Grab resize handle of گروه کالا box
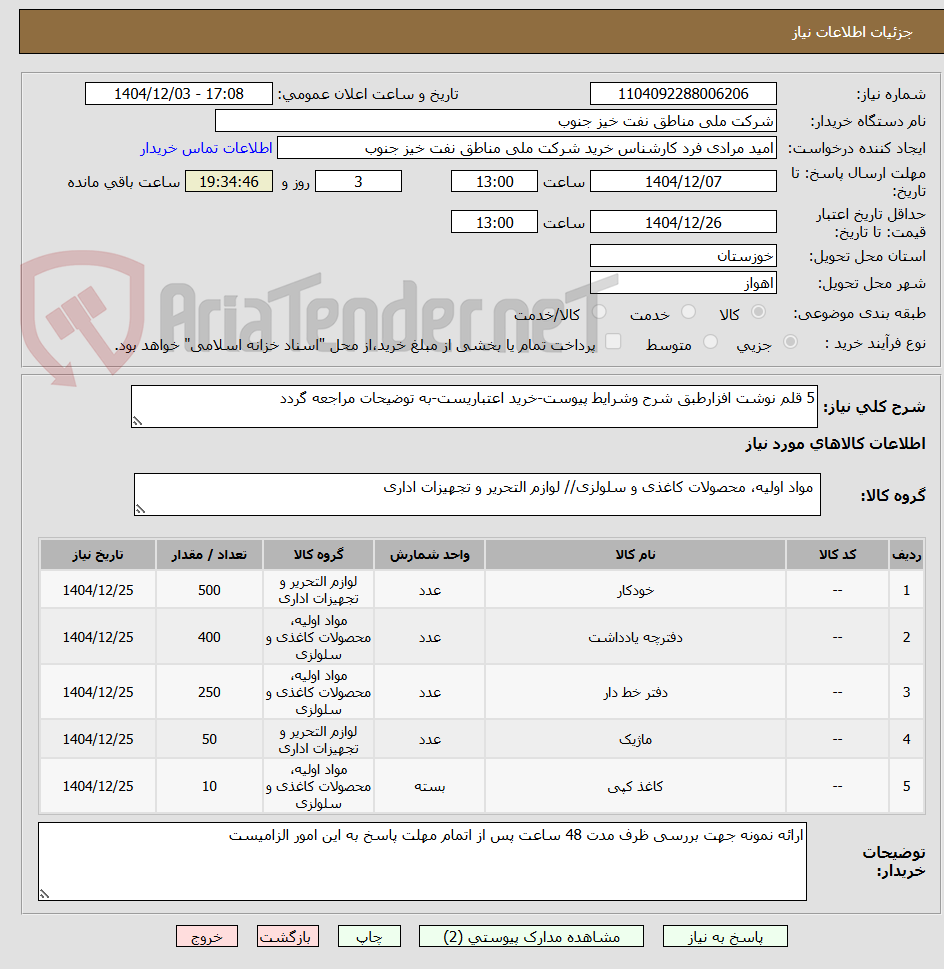Screen dimensions: 944x969 [x=140, y=509]
